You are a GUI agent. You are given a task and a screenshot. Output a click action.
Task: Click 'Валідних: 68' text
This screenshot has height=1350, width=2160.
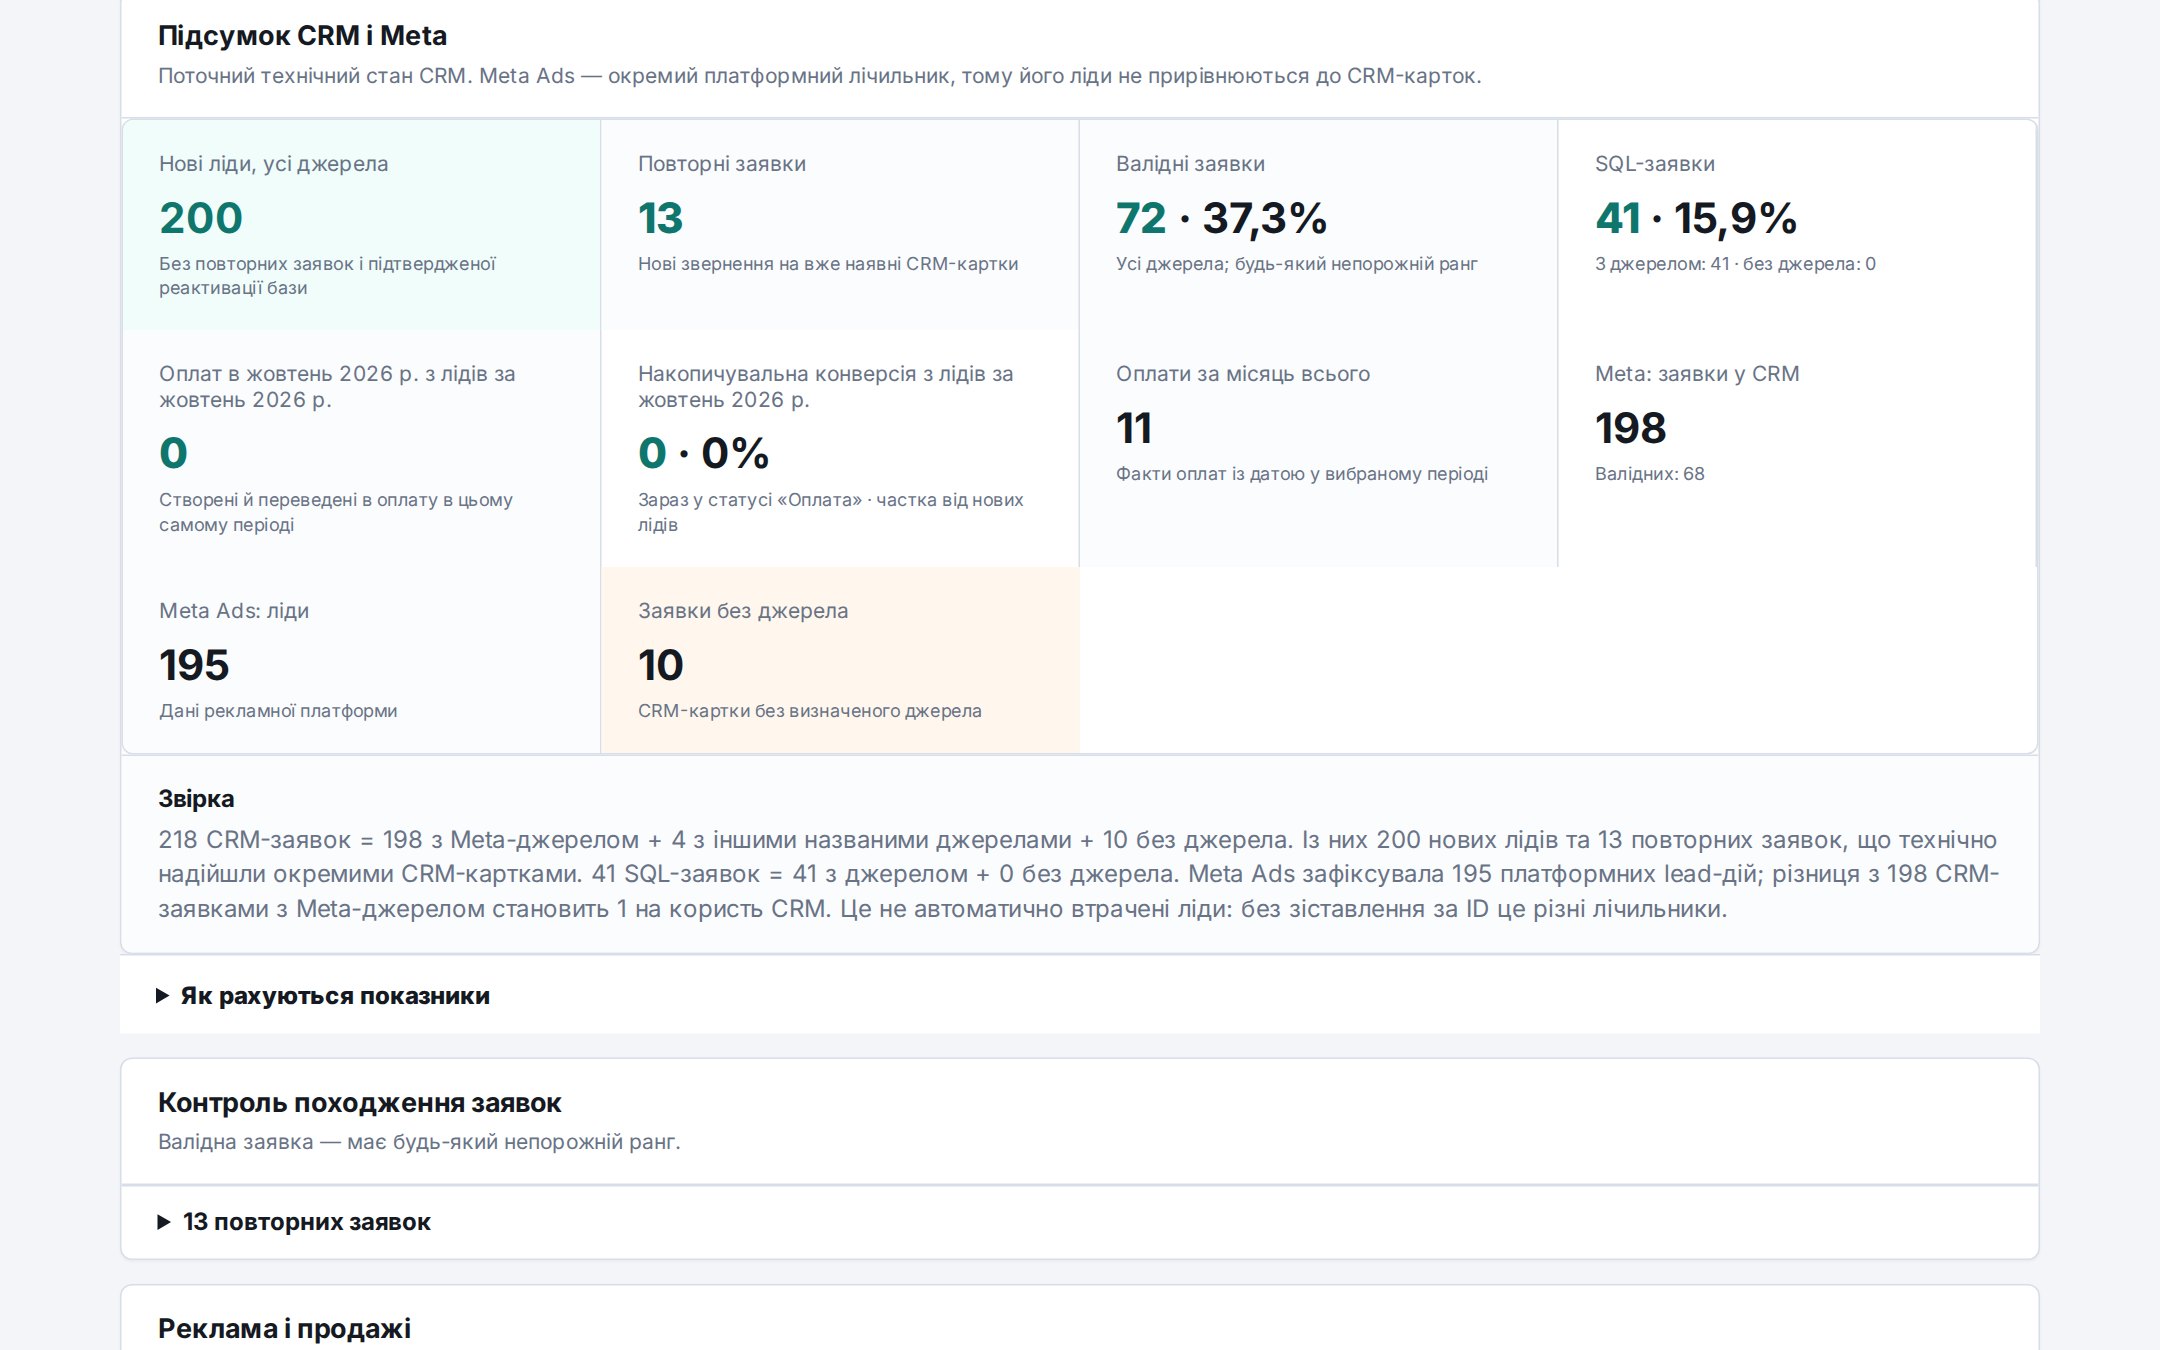tap(1649, 474)
